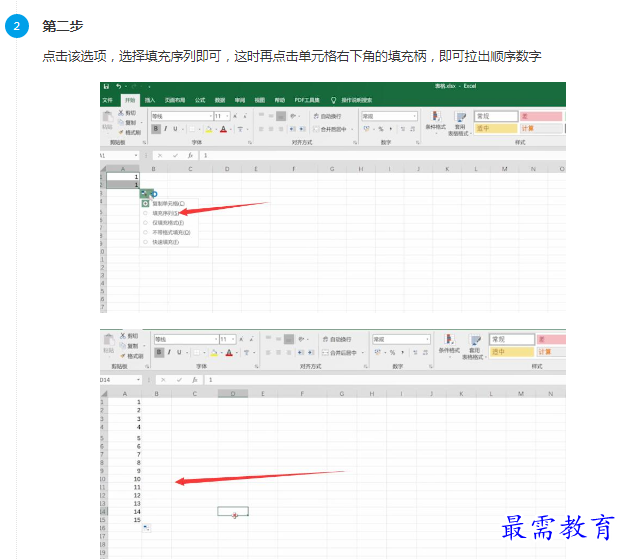Click Wrap Text (自动换行) in top Excel ribbon
This screenshot has height=559, width=623.
coord(327,116)
